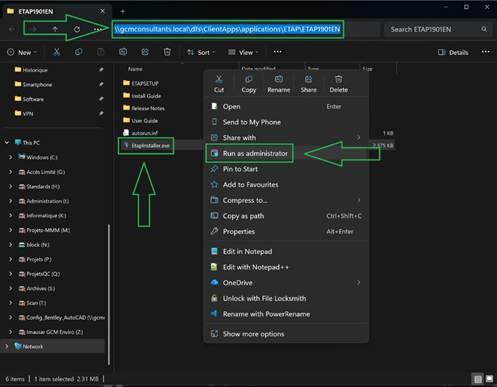Click Delete in the context menu
Viewport: 497px width, 387px height.
(x=339, y=84)
